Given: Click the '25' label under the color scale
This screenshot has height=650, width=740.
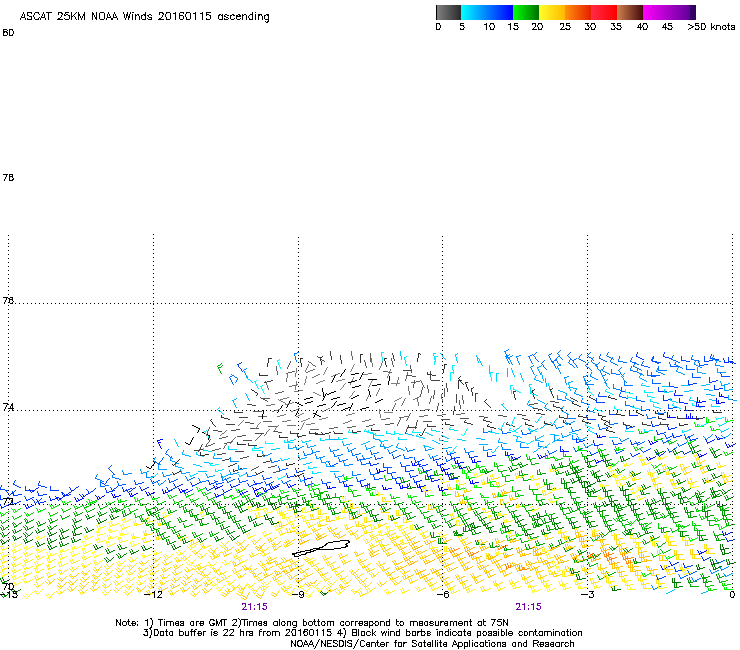Looking at the screenshot, I should pos(565,27).
